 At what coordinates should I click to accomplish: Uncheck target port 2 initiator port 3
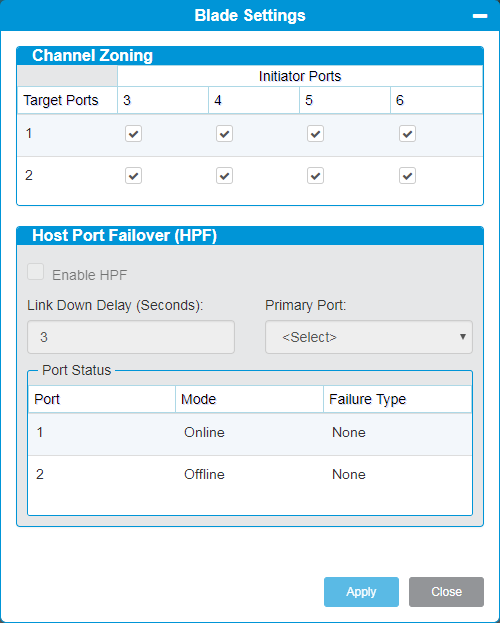(x=133, y=176)
